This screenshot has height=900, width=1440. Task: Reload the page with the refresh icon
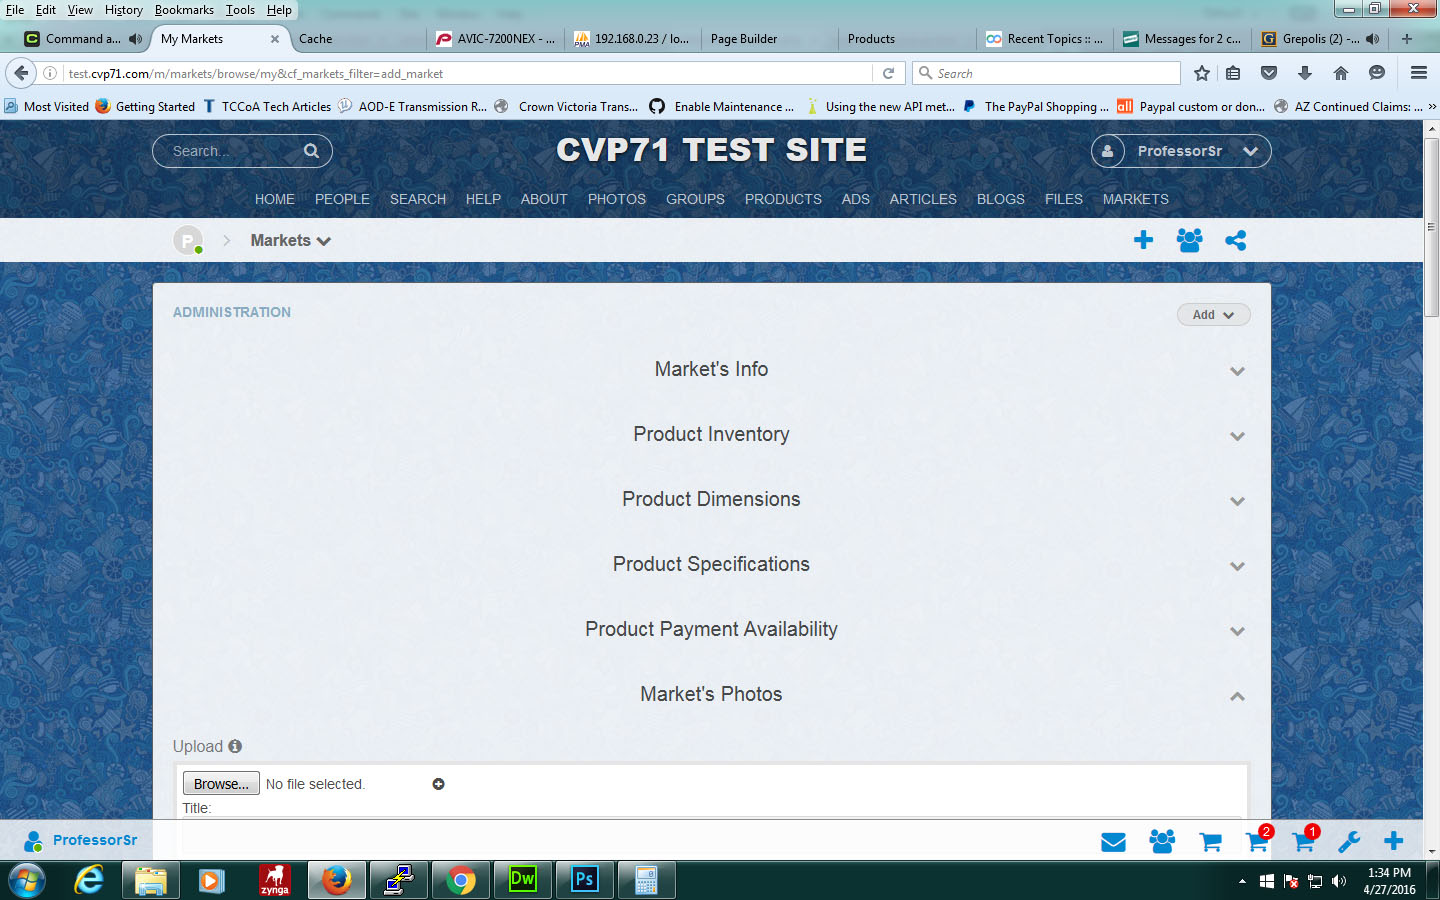coord(888,73)
